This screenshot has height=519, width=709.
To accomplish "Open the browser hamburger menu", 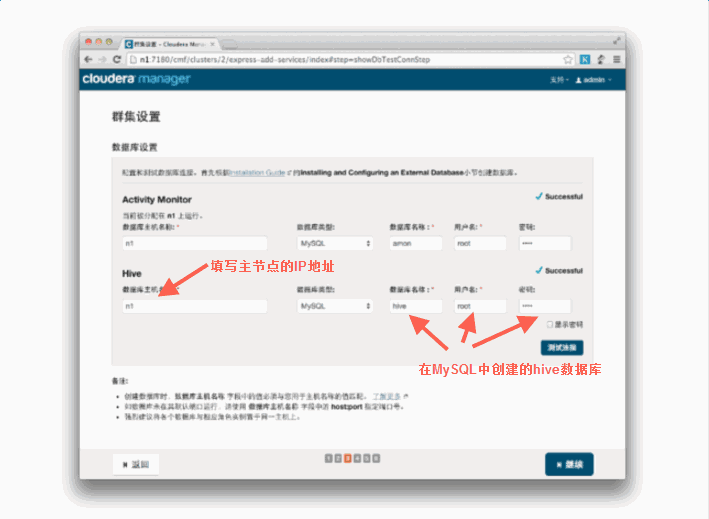I will (617, 59).
